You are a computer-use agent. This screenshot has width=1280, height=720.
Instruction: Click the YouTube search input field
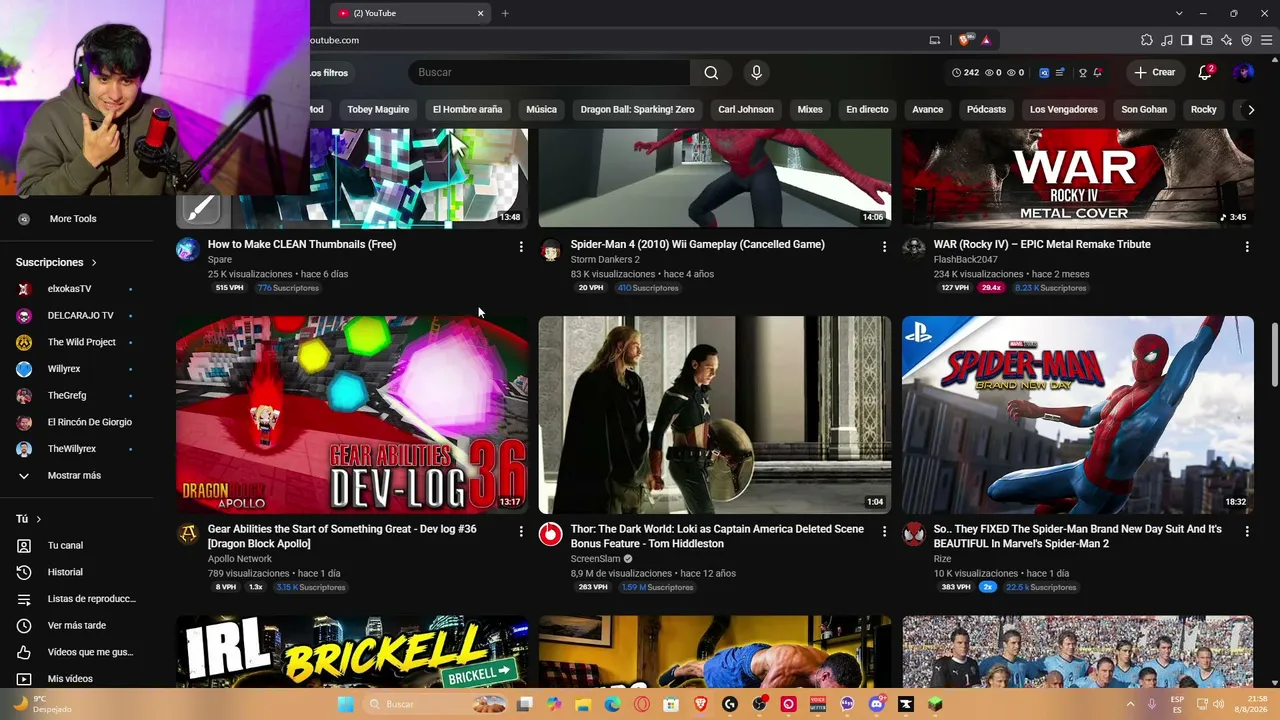pos(549,72)
